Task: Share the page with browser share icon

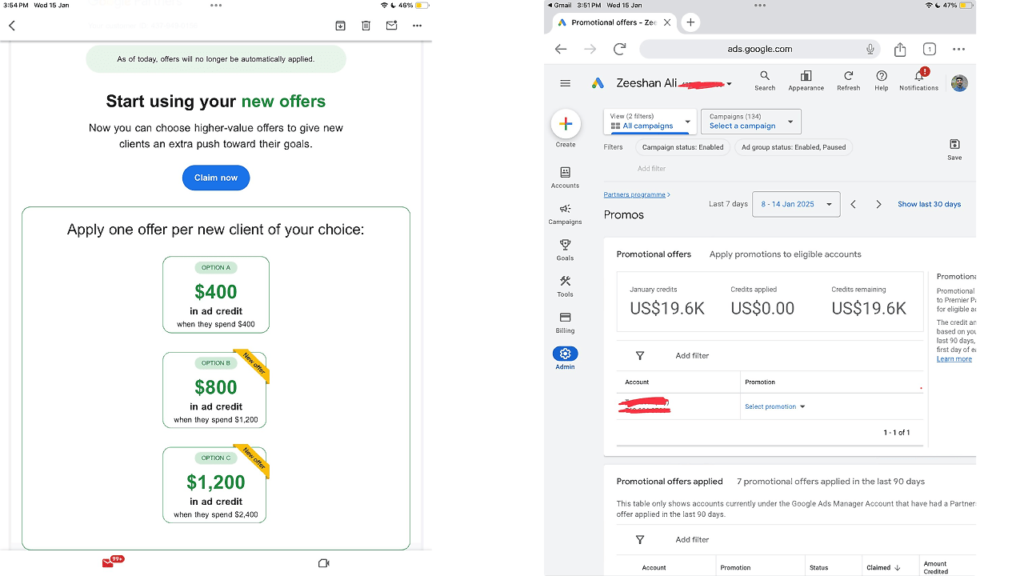Action: (x=900, y=49)
